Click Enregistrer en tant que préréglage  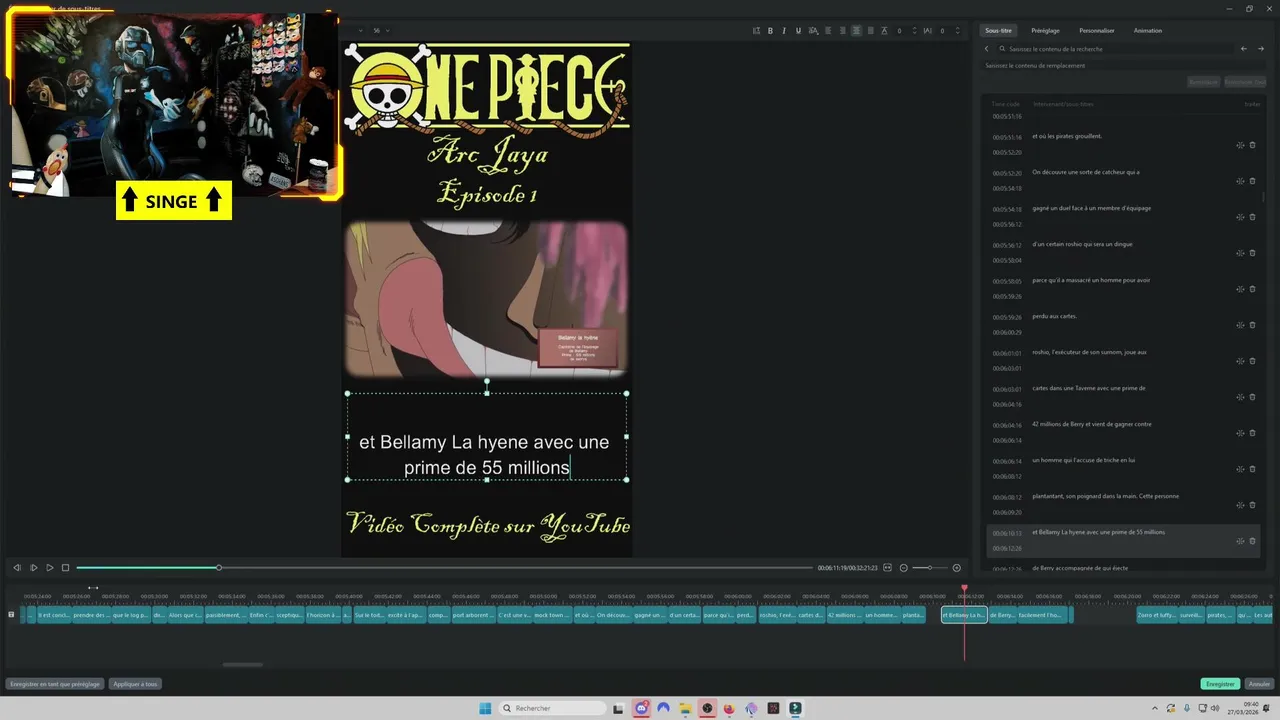[x=55, y=684]
